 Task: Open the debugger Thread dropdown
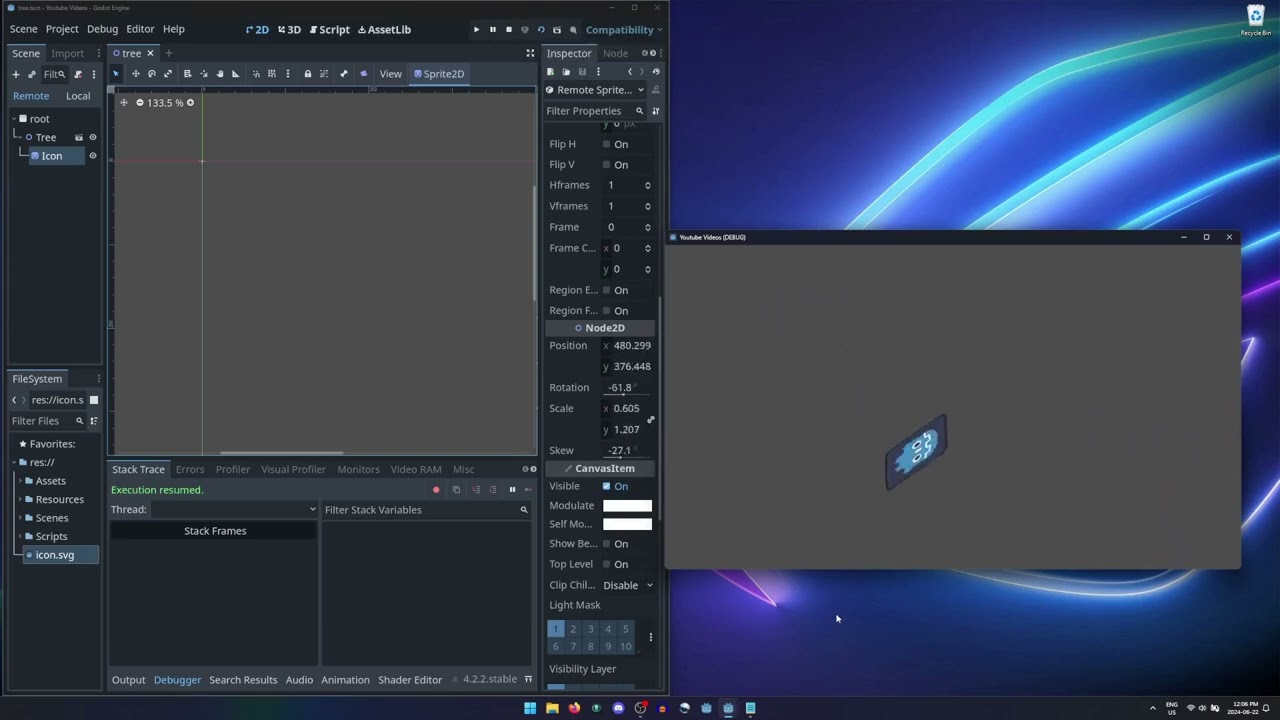(234, 510)
